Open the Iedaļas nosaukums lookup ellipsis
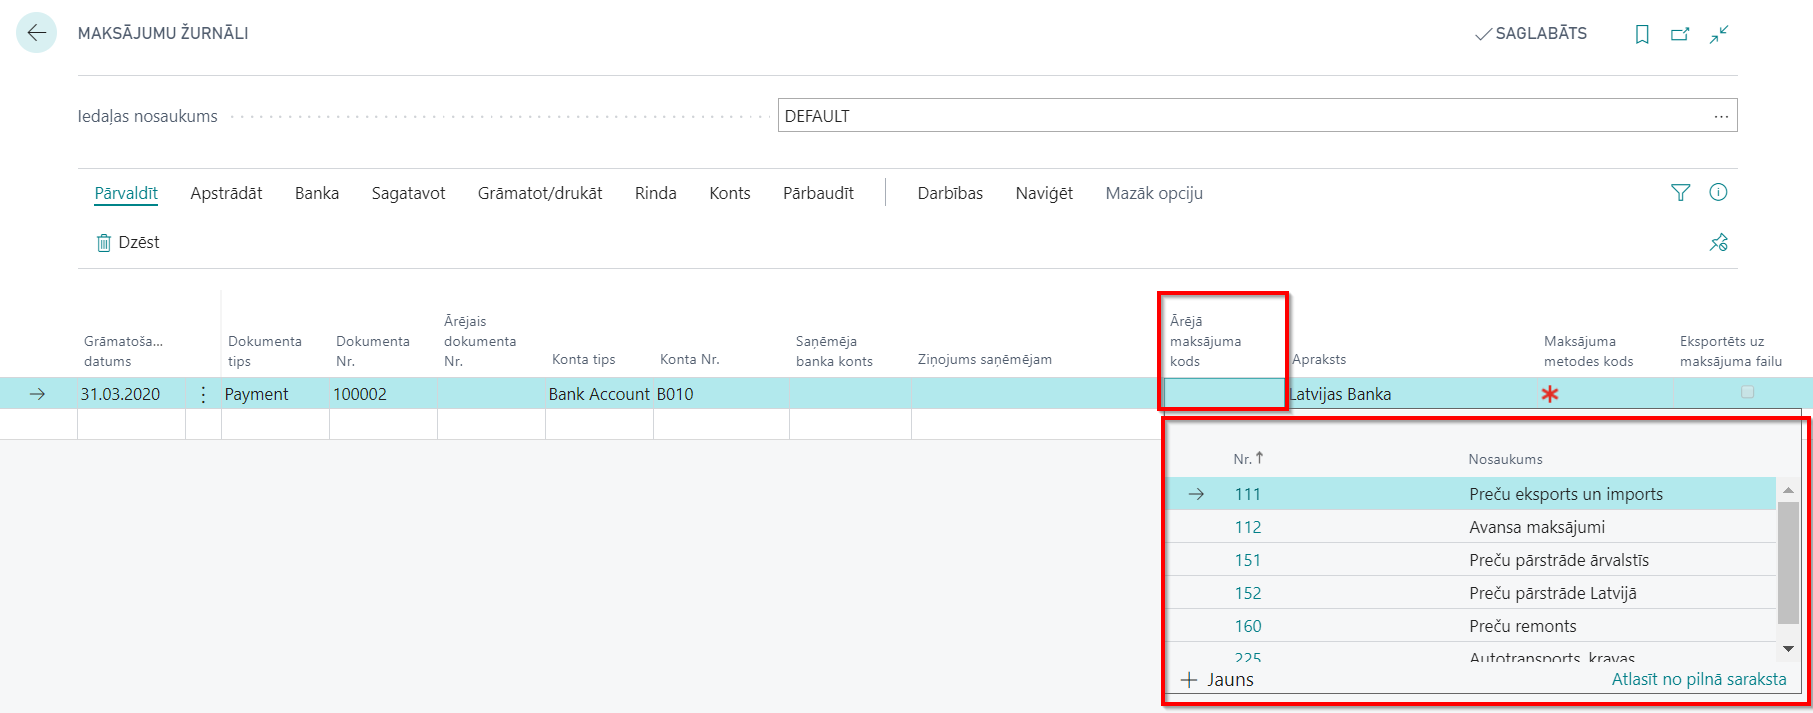Image resolution: width=1813 pixels, height=713 pixels. [x=1721, y=116]
